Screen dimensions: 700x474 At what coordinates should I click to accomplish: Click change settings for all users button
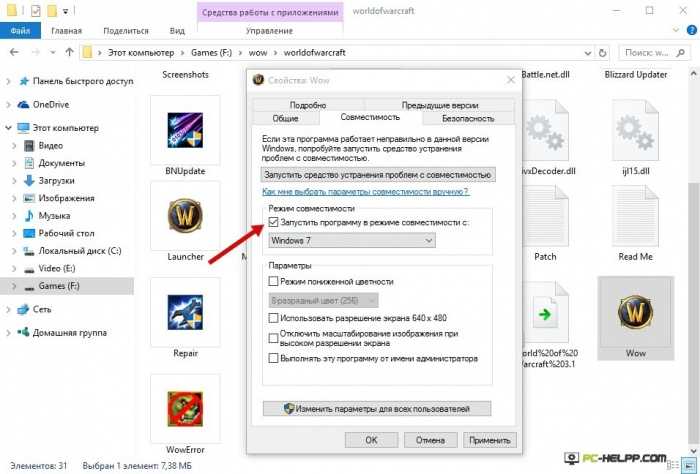tap(377, 409)
